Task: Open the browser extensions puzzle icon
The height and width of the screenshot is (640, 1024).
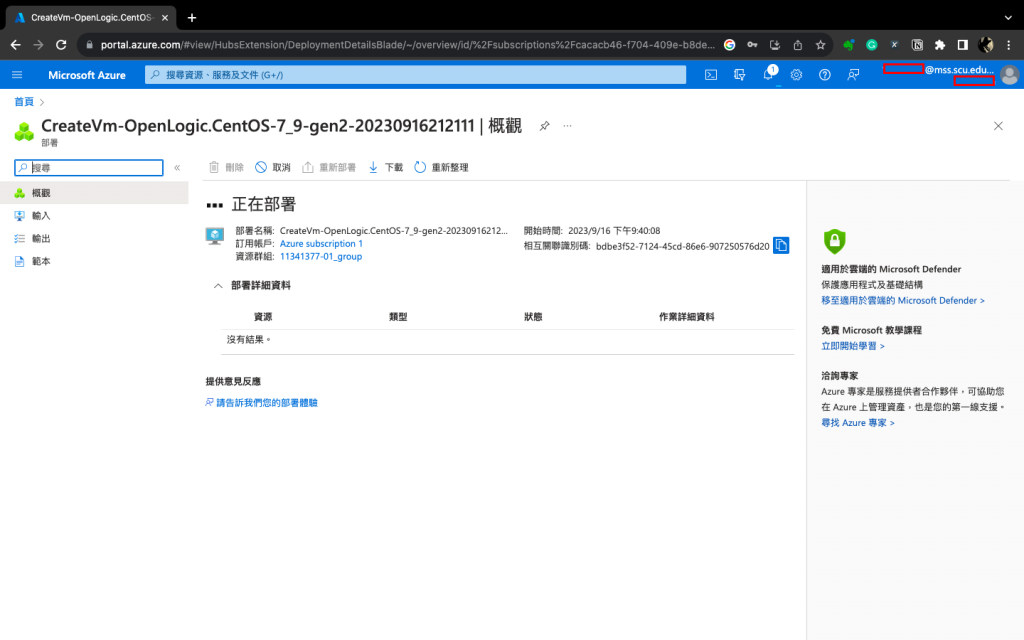Action: 940,45
